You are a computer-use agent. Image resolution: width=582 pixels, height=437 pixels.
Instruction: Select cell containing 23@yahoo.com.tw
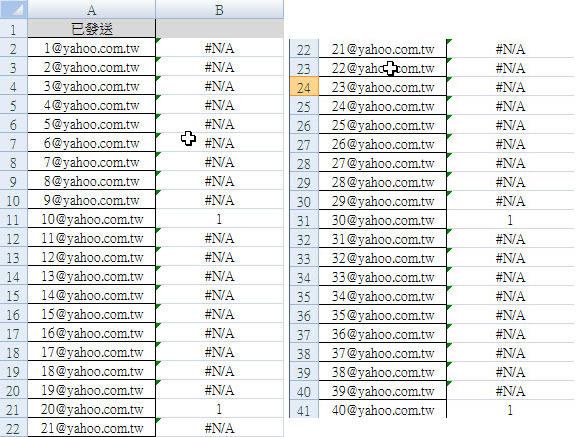click(383, 87)
